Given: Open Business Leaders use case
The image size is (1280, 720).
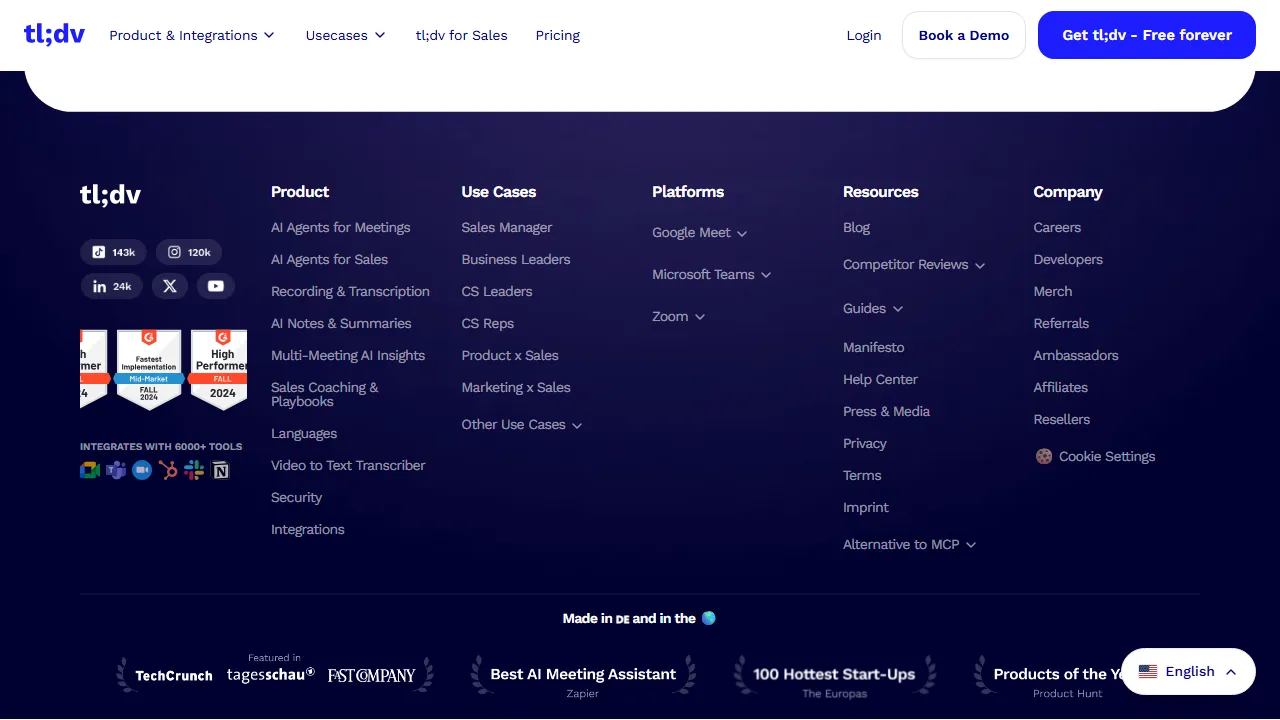Looking at the screenshot, I should [516, 259].
